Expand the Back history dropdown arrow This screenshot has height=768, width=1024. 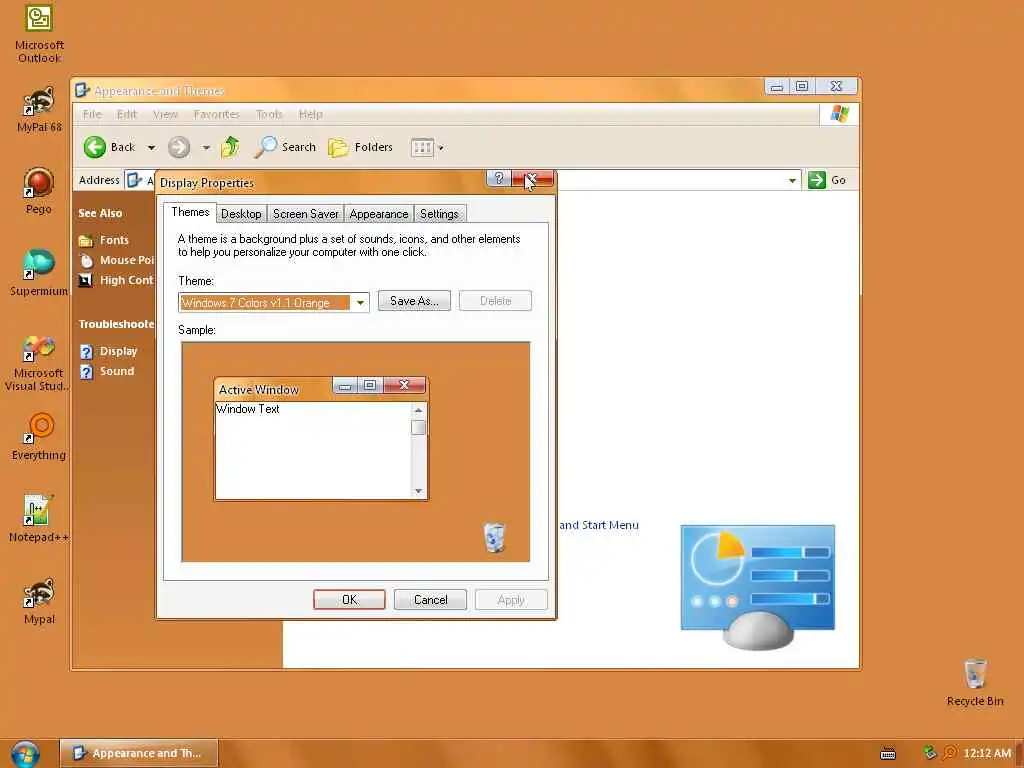(151, 148)
